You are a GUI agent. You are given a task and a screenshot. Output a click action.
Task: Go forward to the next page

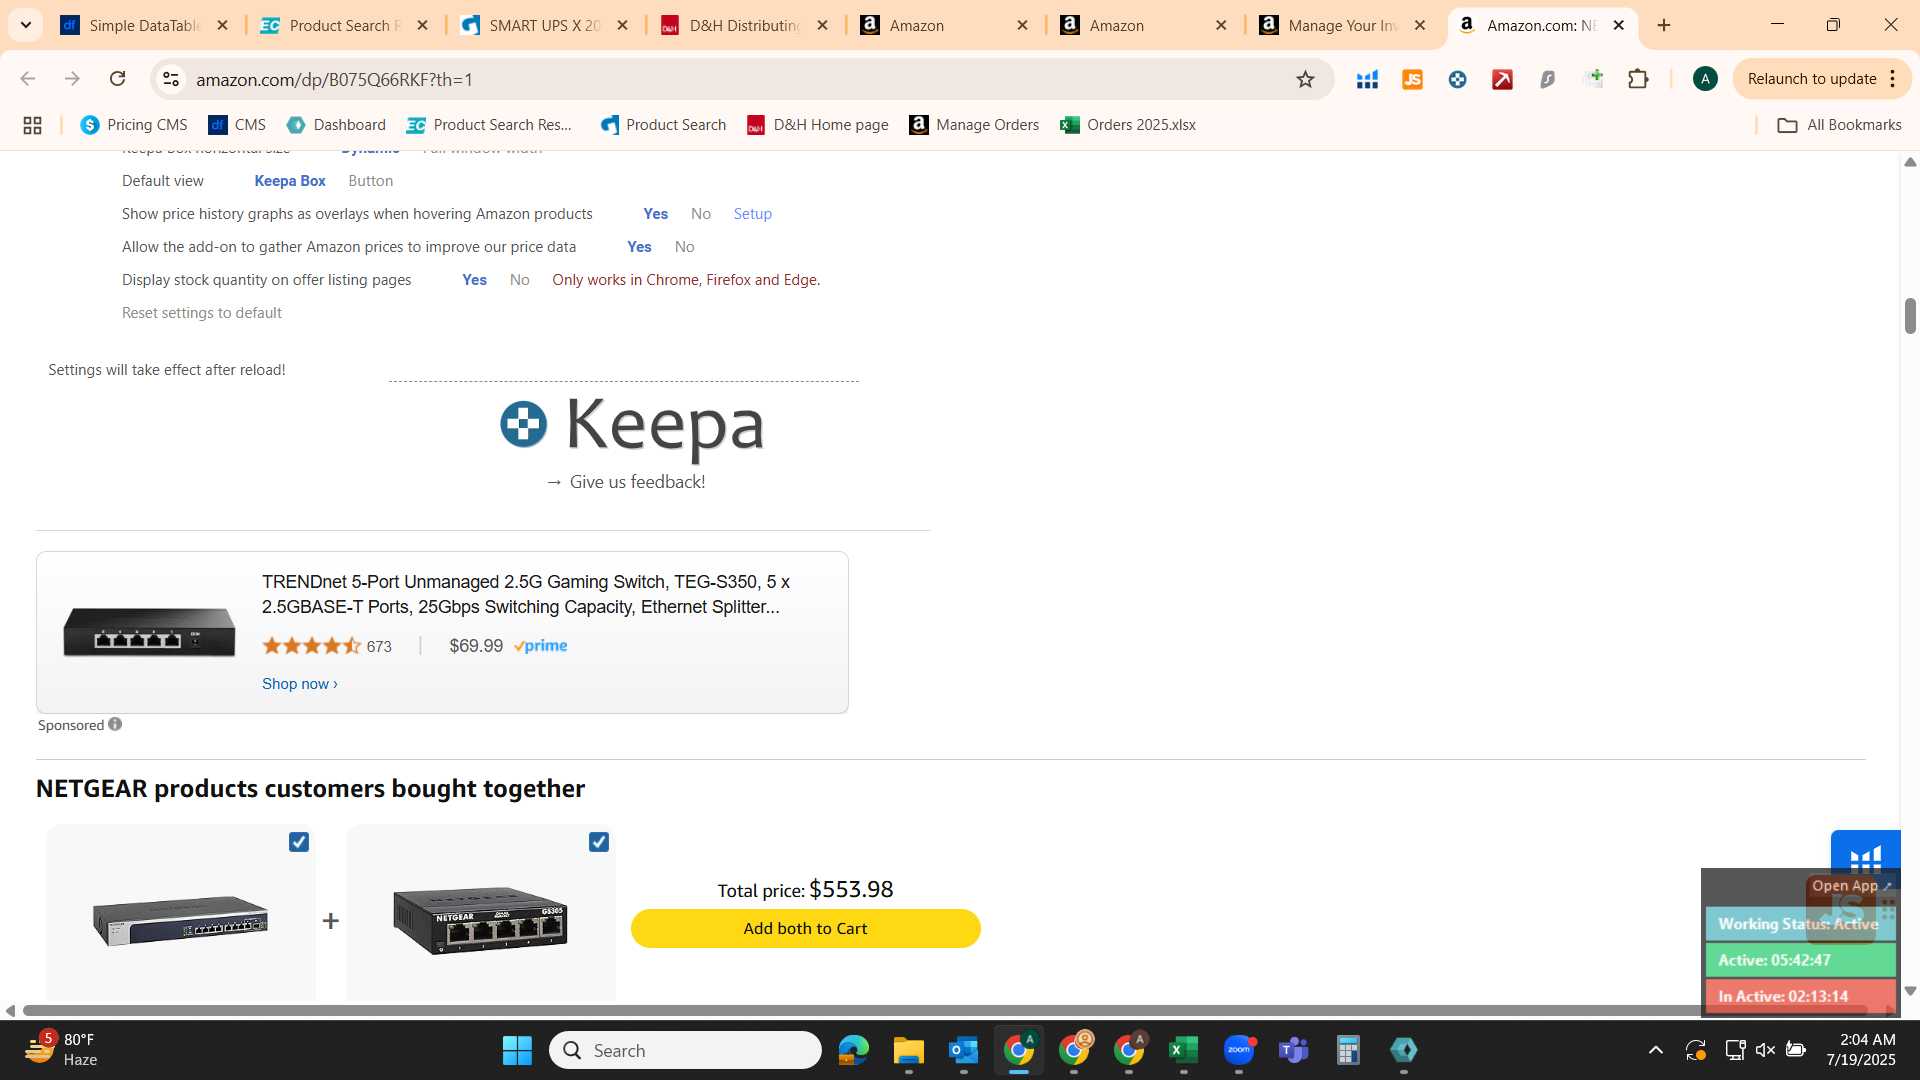pos(72,79)
